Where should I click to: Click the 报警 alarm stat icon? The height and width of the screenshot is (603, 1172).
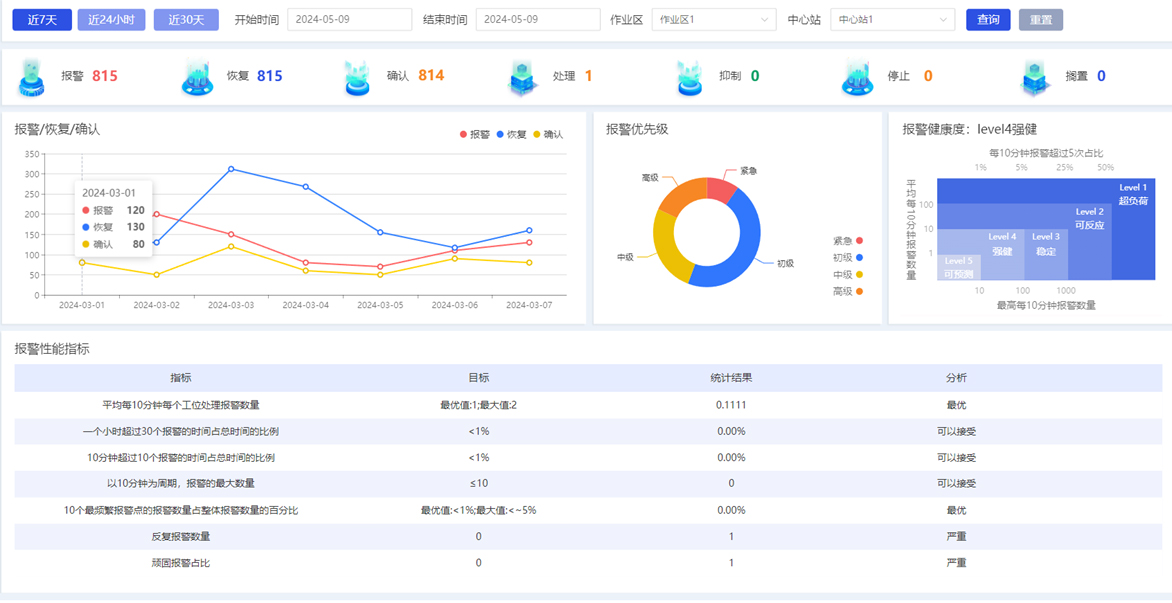click(32, 77)
